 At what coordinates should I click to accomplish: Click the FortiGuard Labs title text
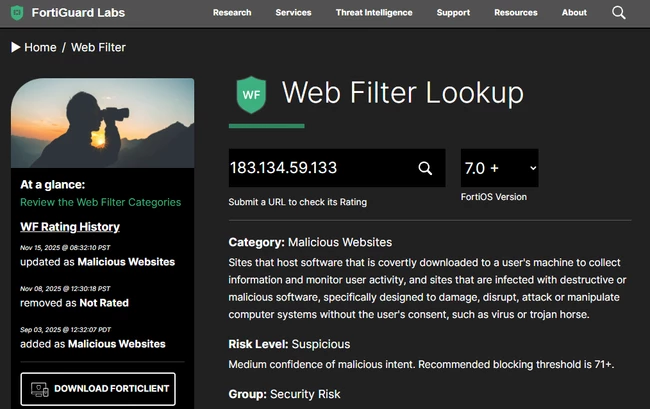78,12
